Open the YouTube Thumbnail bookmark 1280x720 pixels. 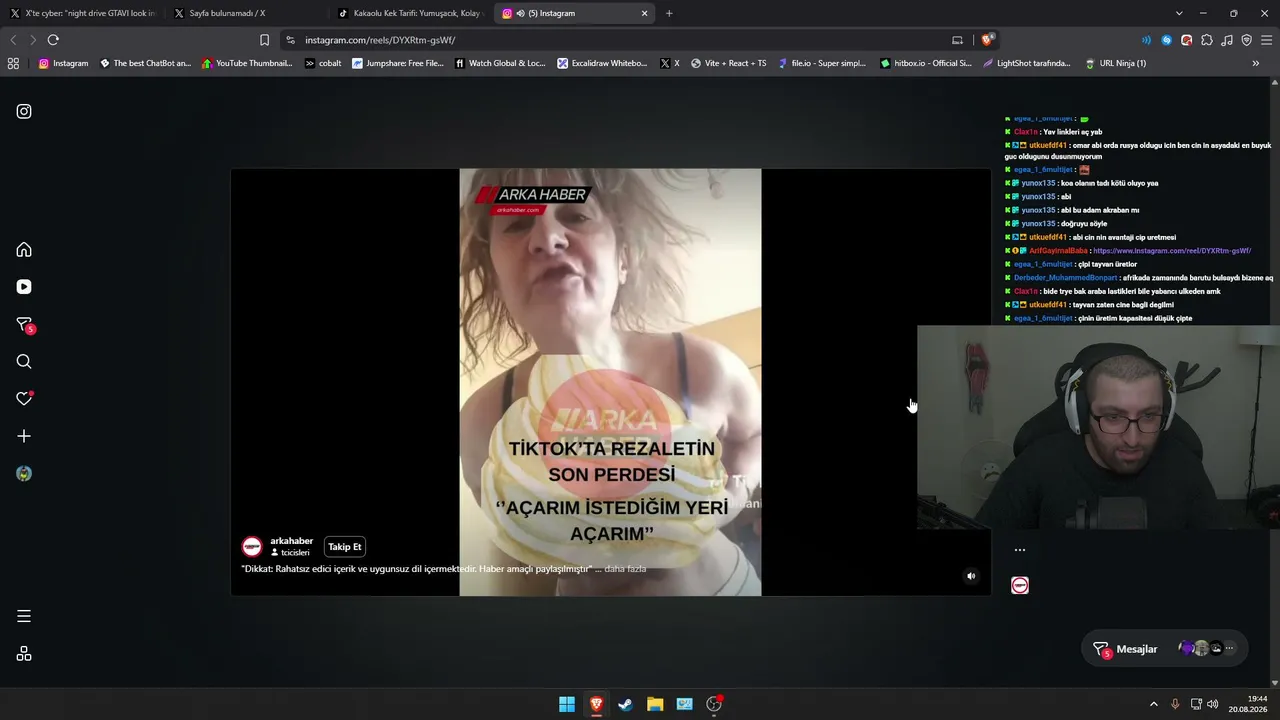248,63
